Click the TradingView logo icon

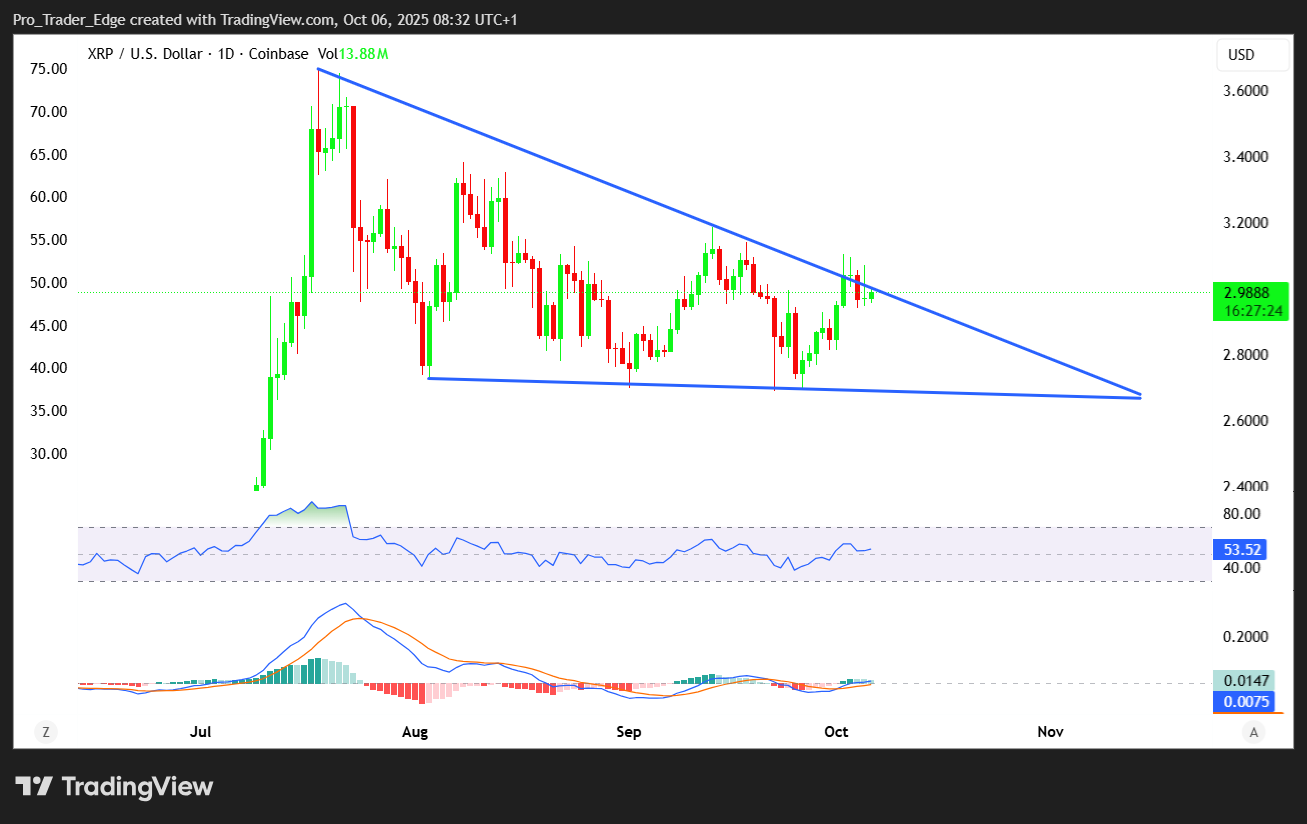click(34, 787)
